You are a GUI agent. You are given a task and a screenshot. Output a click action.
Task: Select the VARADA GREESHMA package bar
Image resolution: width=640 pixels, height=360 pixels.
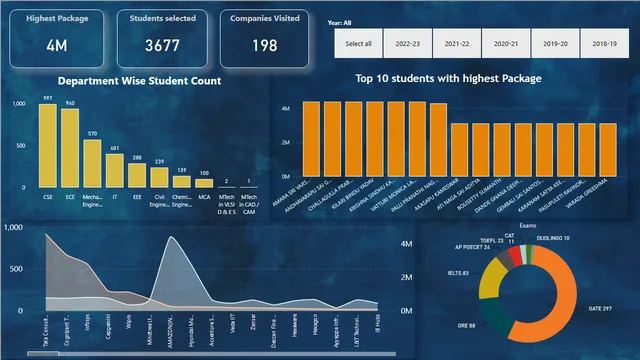(x=608, y=150)
